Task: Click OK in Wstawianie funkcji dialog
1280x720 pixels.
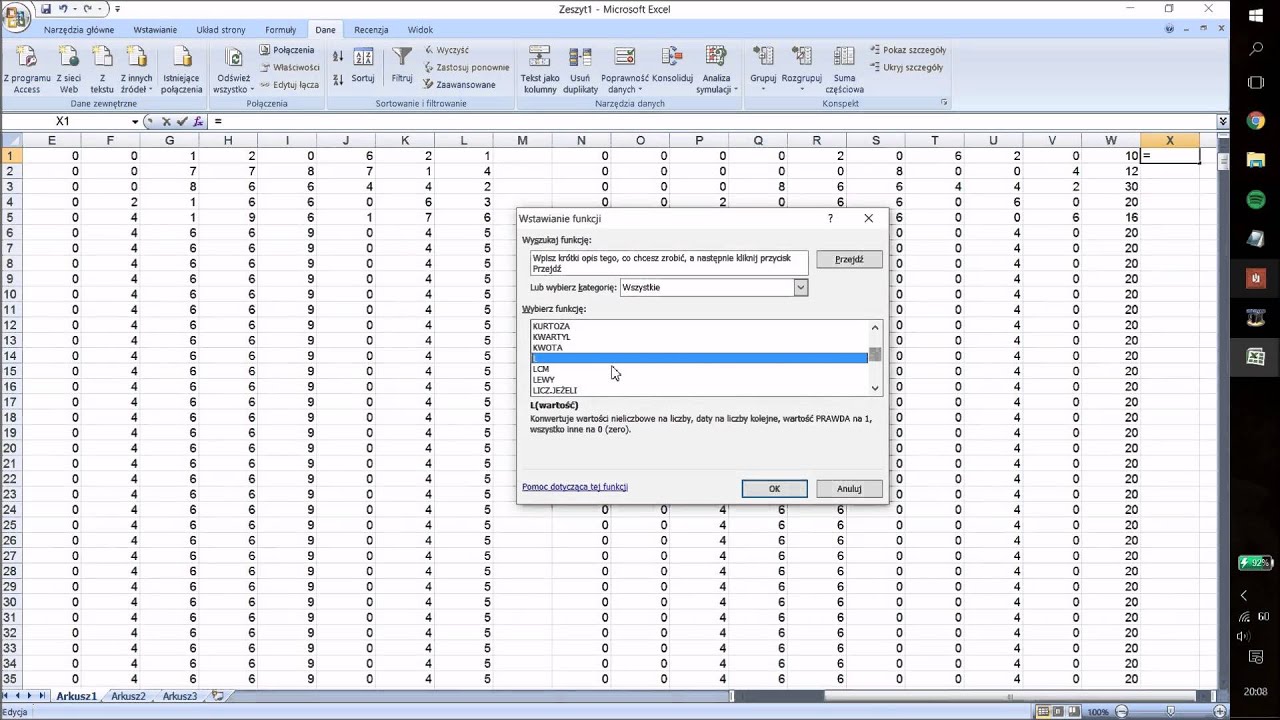Action: (x=774, y=488)
